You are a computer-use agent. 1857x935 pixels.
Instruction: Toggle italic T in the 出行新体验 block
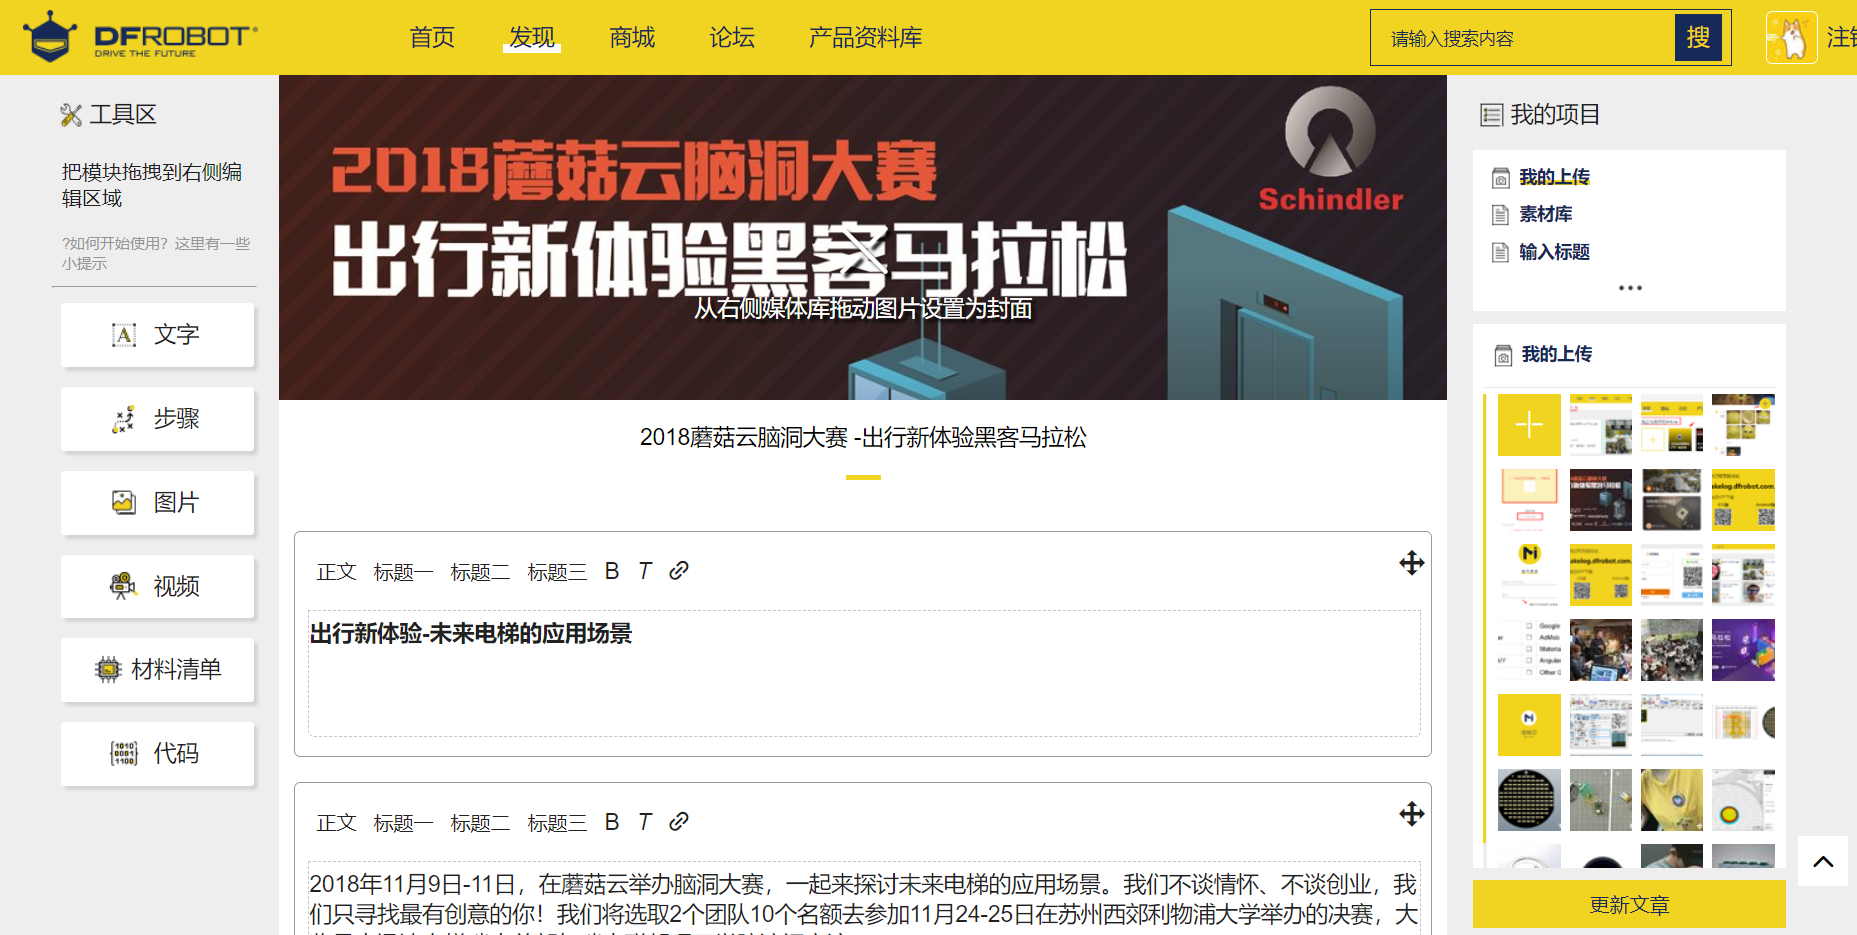tap(645, 571)
